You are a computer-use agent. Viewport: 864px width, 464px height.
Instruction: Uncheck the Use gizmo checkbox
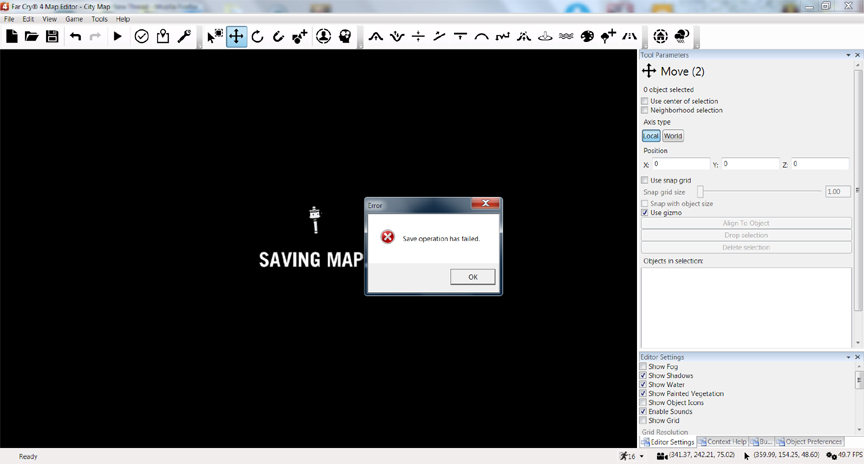(645, 213)
